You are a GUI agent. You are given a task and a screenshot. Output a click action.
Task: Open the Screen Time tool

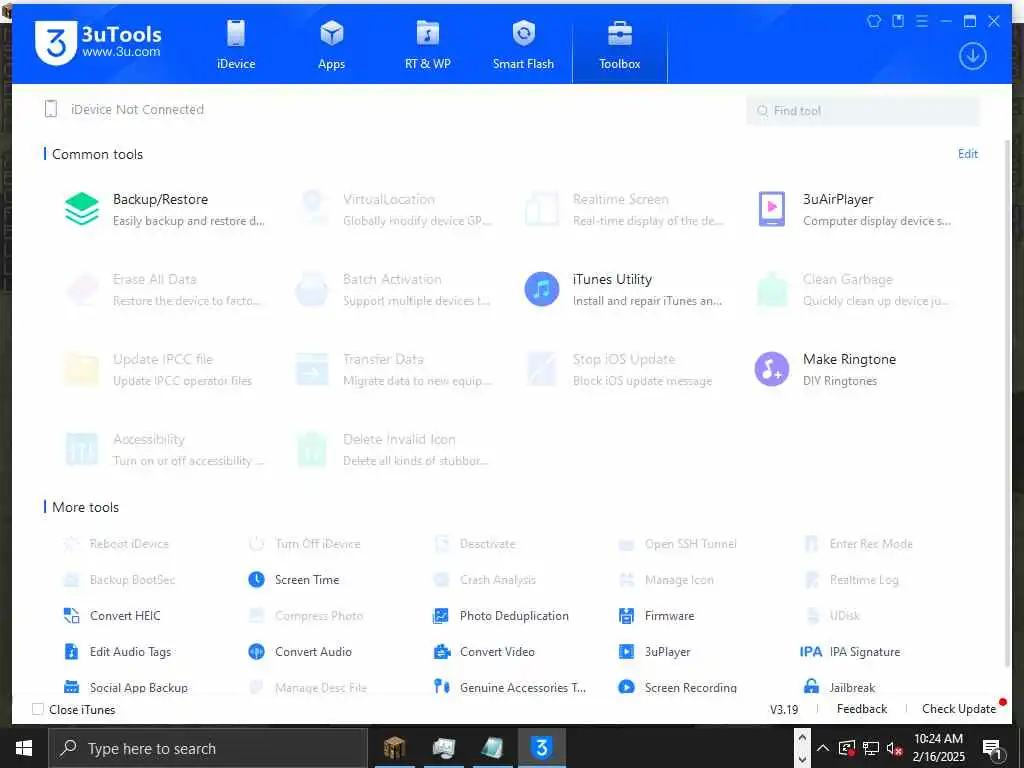point(294,579)
